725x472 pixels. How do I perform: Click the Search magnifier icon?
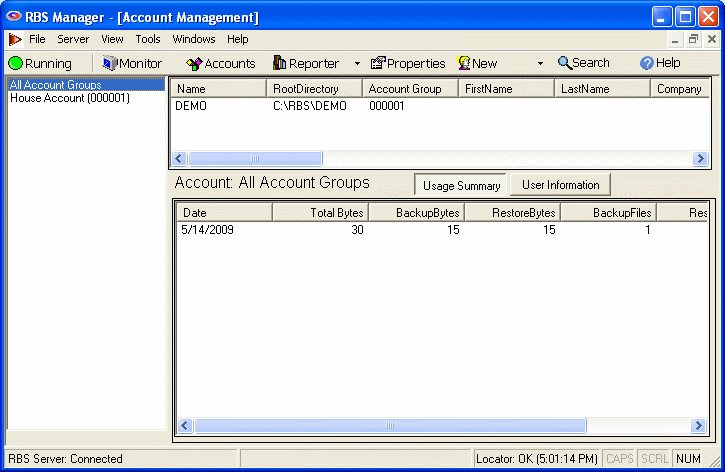coord(565,63)
